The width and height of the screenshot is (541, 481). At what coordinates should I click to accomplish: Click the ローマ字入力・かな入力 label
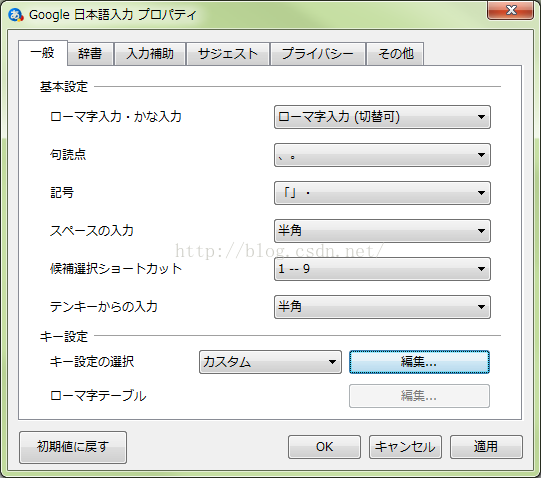pos(116,117)
